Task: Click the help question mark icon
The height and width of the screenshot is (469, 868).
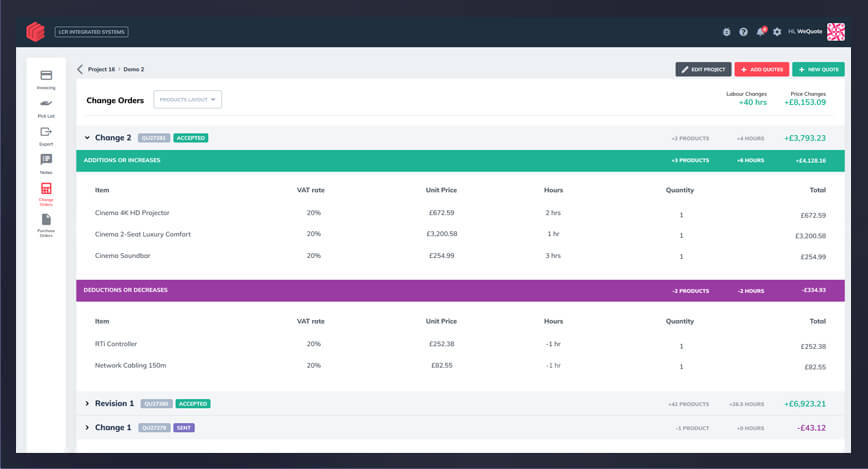Action: coord(743,32)
